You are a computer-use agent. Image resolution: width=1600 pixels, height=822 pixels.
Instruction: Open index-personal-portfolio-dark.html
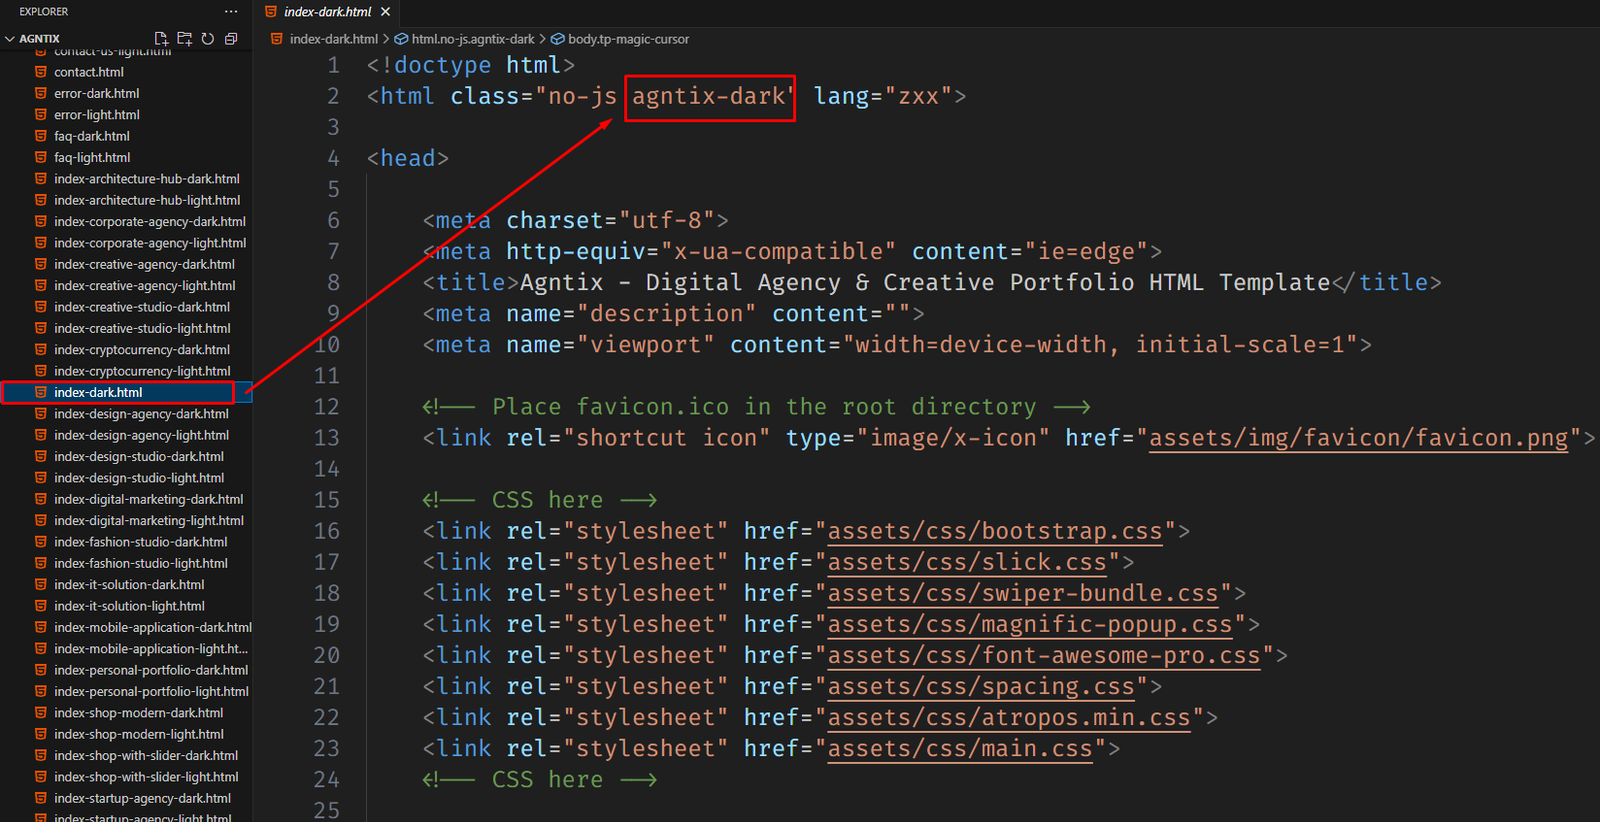point(151,670)
